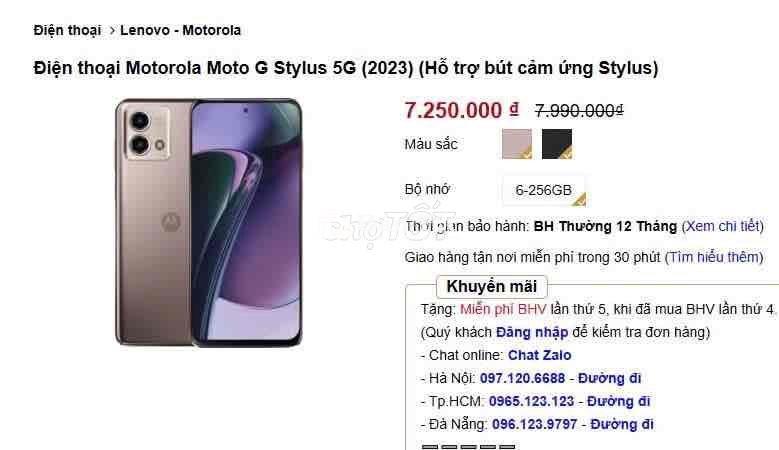Open the Điện thoại breadcrumb link

point(67,30)
